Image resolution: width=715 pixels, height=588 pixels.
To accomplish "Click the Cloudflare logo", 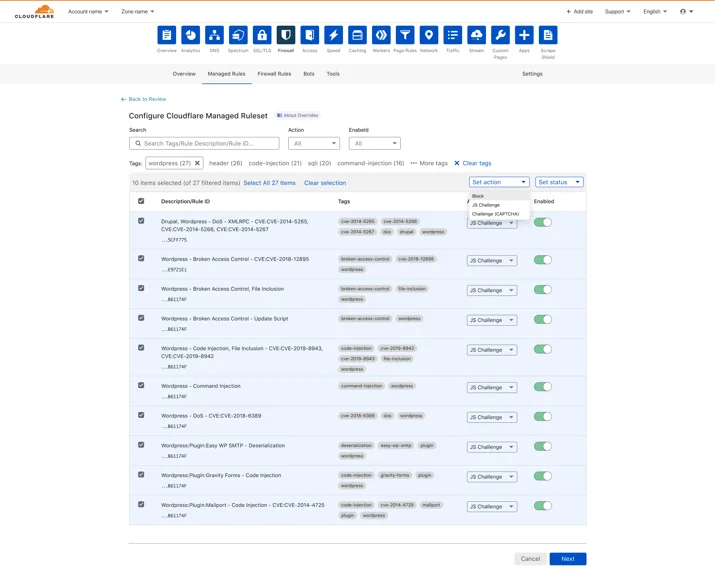I will pyautogui.click(x=35, y=11).
